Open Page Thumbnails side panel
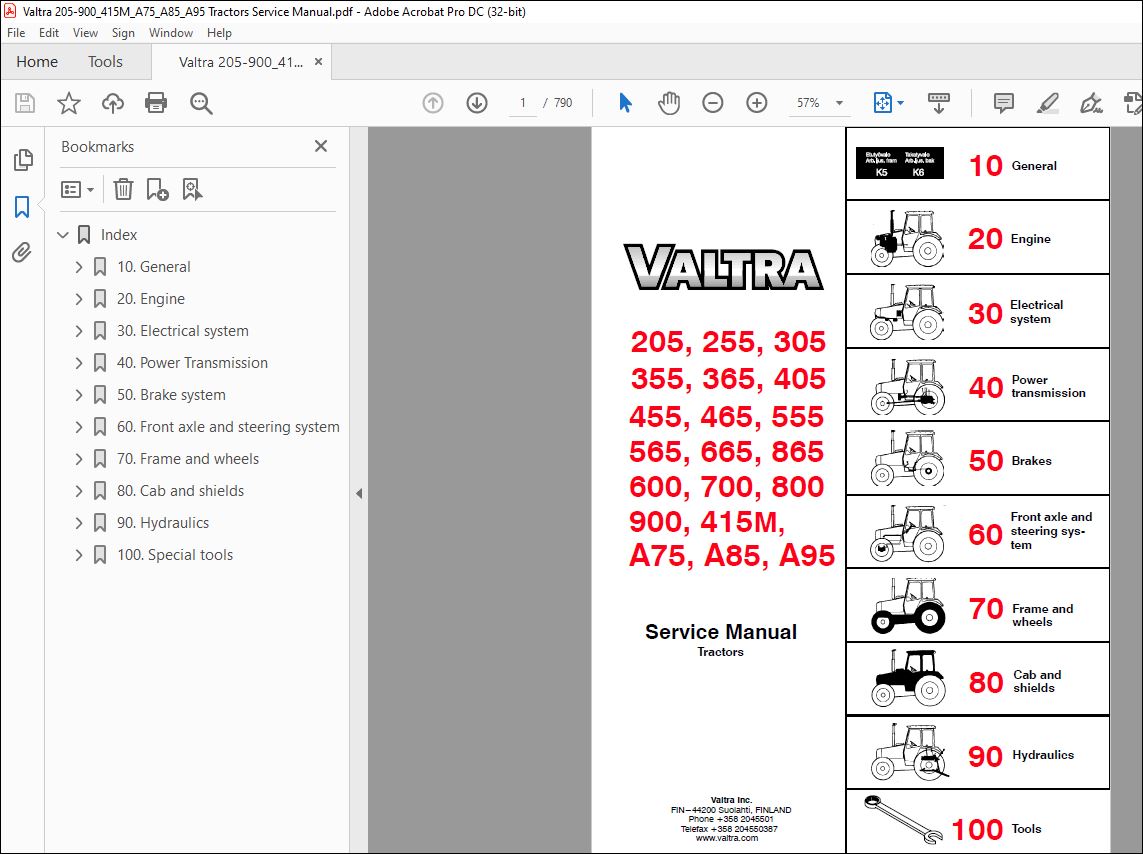The height and width of the screenshot is (854, 1143). pos(23,160)
